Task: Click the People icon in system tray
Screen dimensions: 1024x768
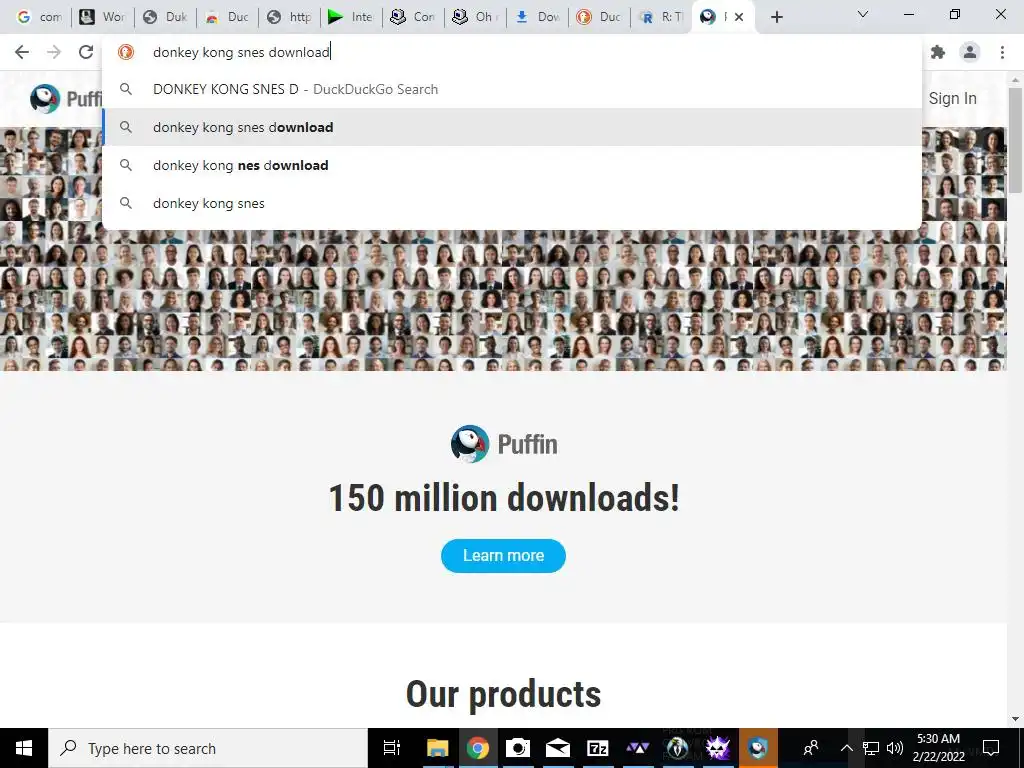Action: point(810,748)
